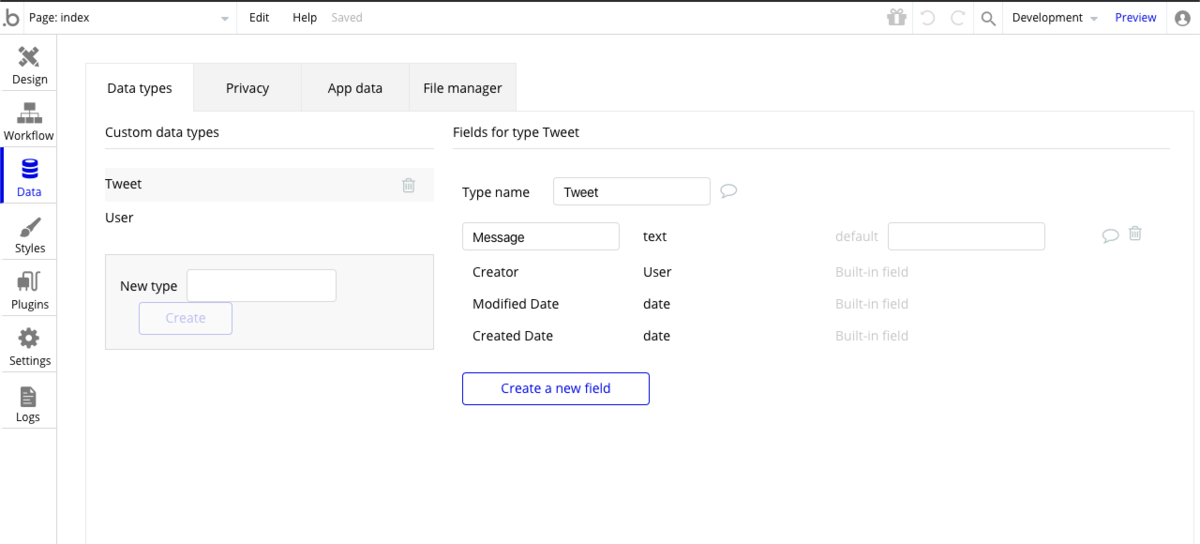This screenshot has width=1200, height=544.
Task: Open the Development version dropdown
Action: pyautogui.click(x=1054, y=18)
